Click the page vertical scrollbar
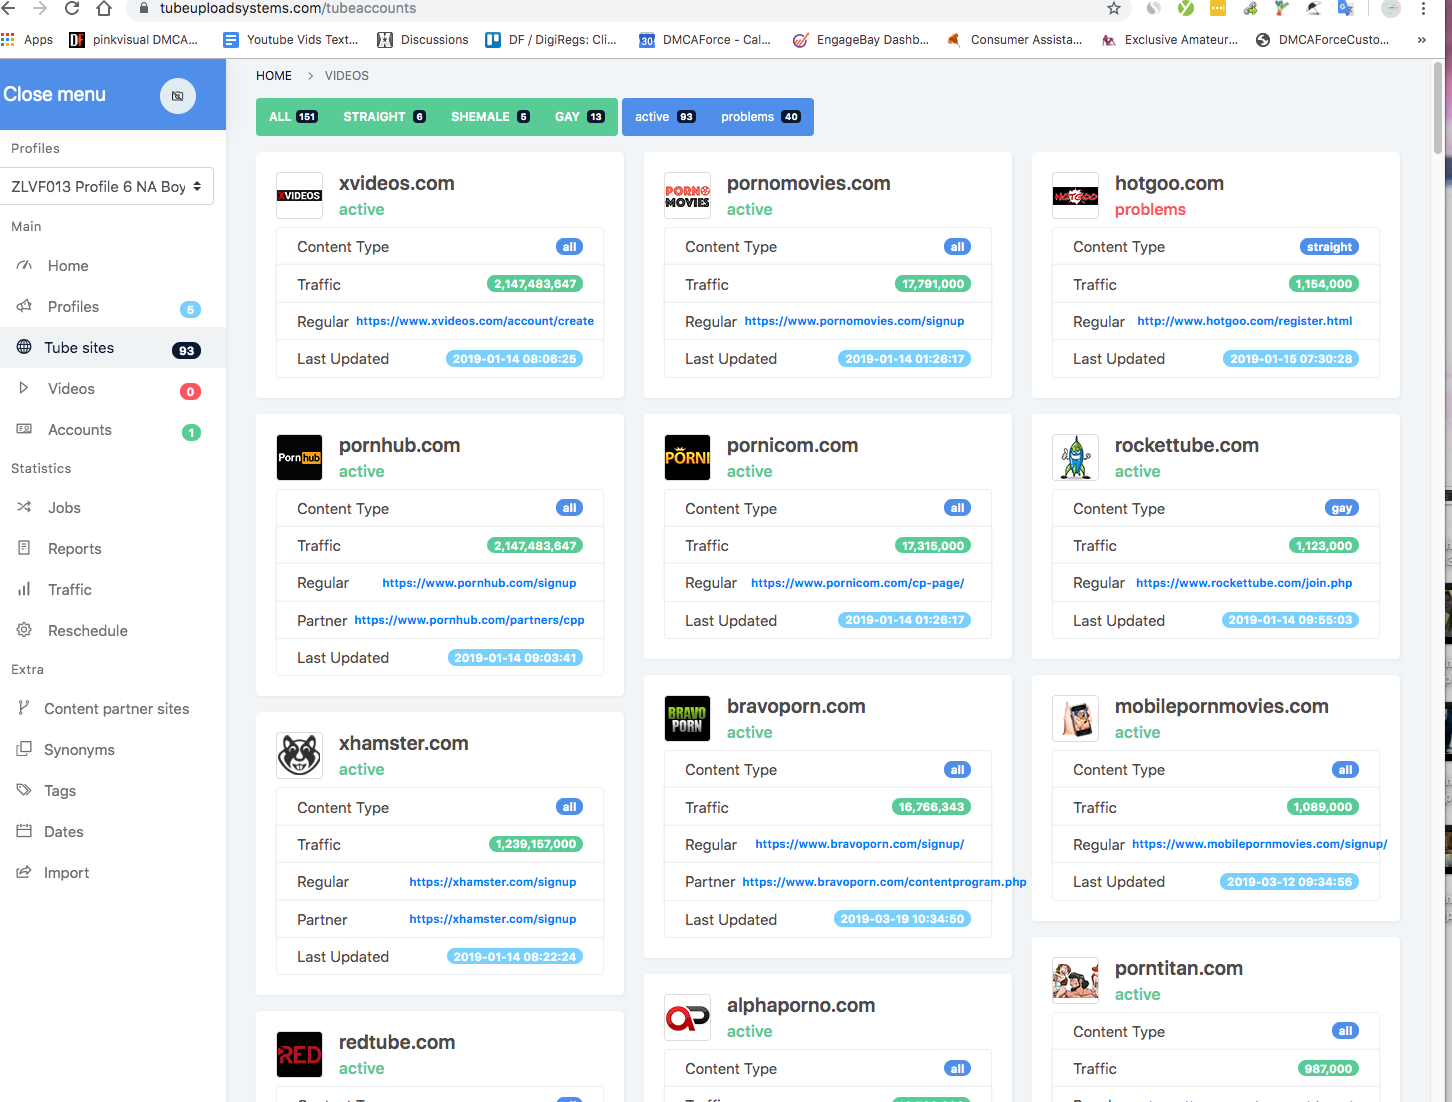Image resolution: width=1452 pixels, height=1102 pixels. point(1438,108)
